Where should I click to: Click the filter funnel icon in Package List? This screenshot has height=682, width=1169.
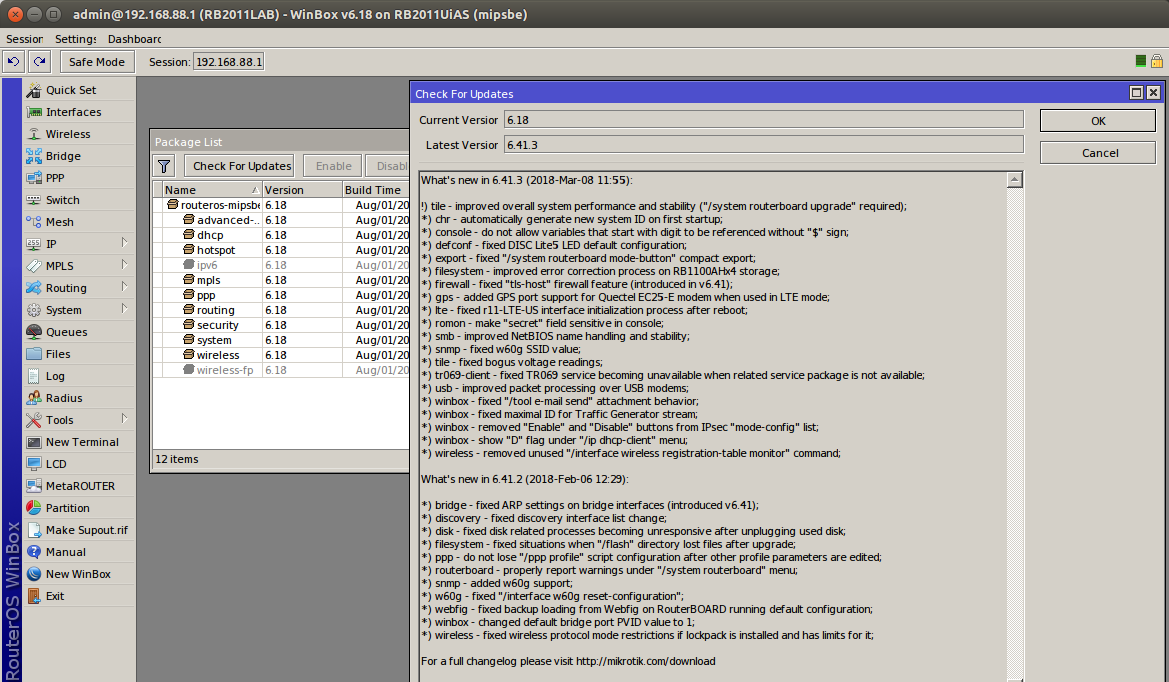click(x=166, y=166)
